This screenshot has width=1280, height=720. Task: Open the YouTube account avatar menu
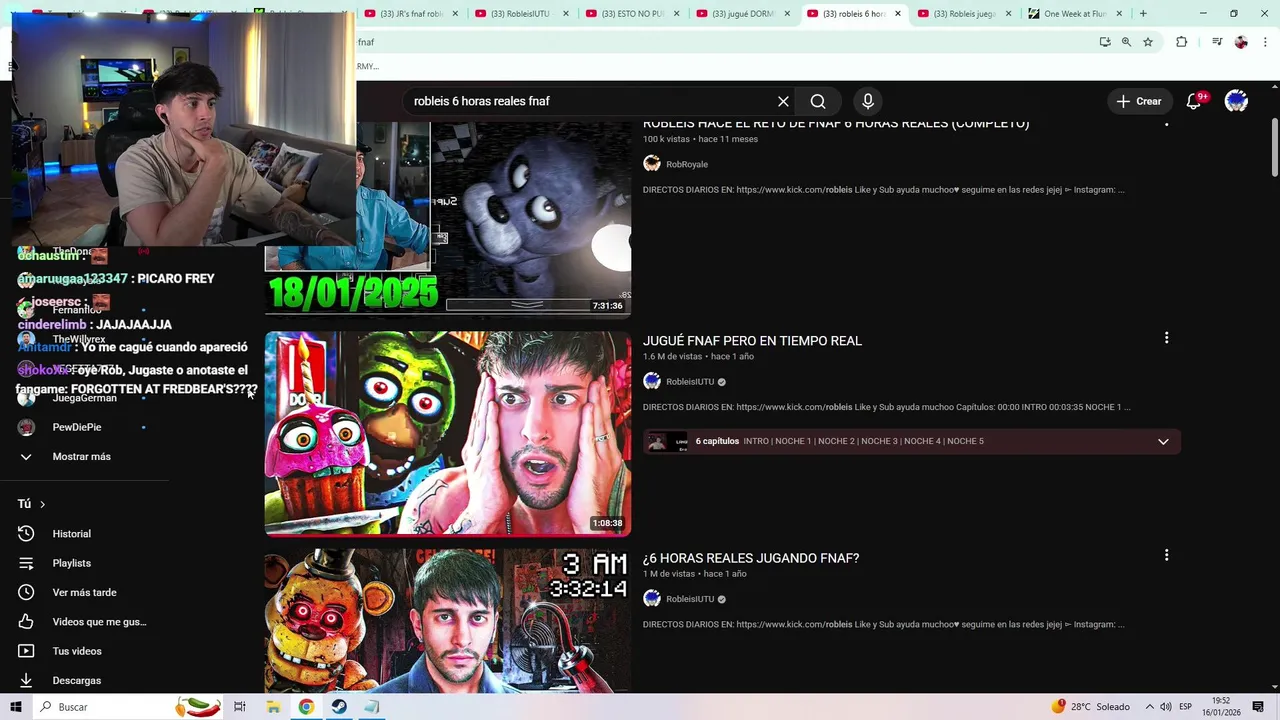[x=1236, y=101]
